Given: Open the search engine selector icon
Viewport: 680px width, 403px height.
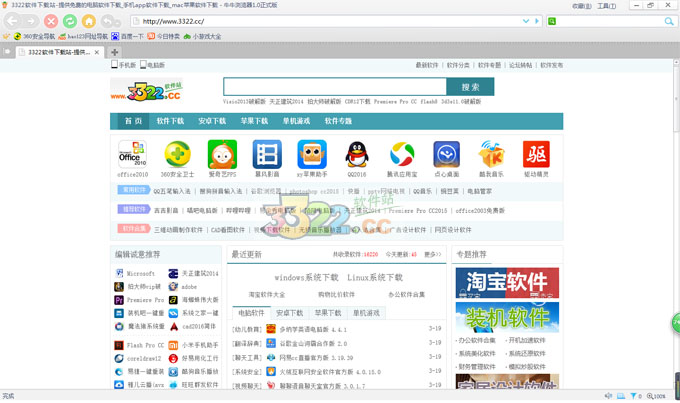Looking at the screenshot, I should [x=552, y=21].
